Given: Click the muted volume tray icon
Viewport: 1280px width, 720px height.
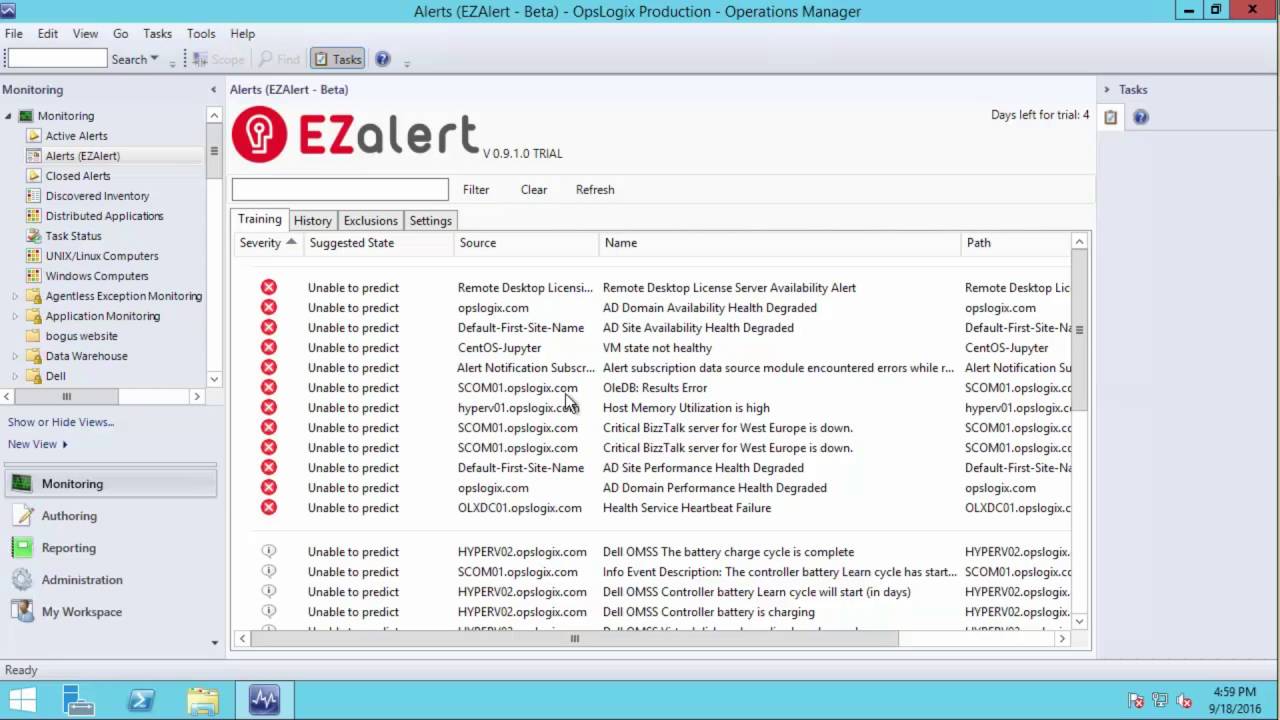Looking at the screenshot, I should [1184, 701].
